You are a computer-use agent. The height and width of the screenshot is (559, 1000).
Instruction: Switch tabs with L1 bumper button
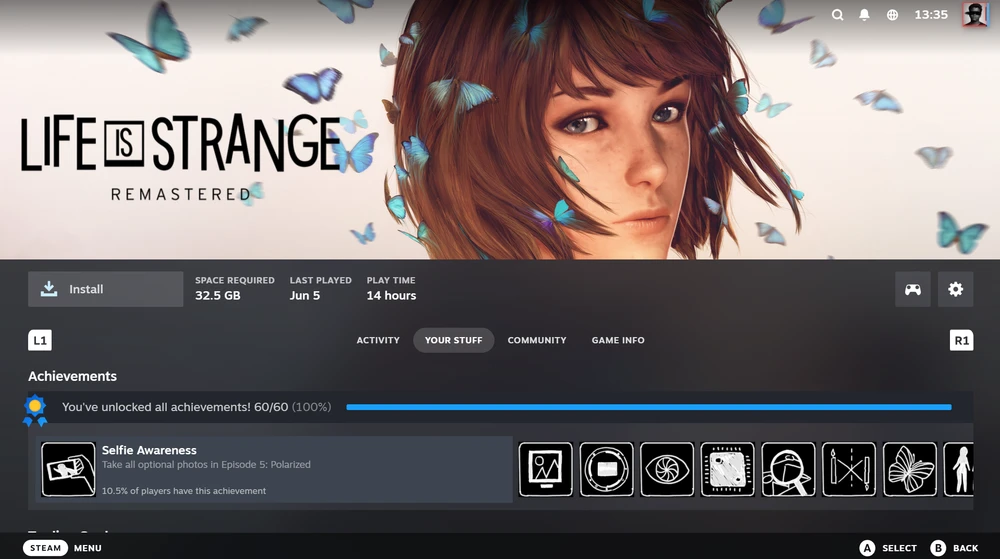coord(40,340)
